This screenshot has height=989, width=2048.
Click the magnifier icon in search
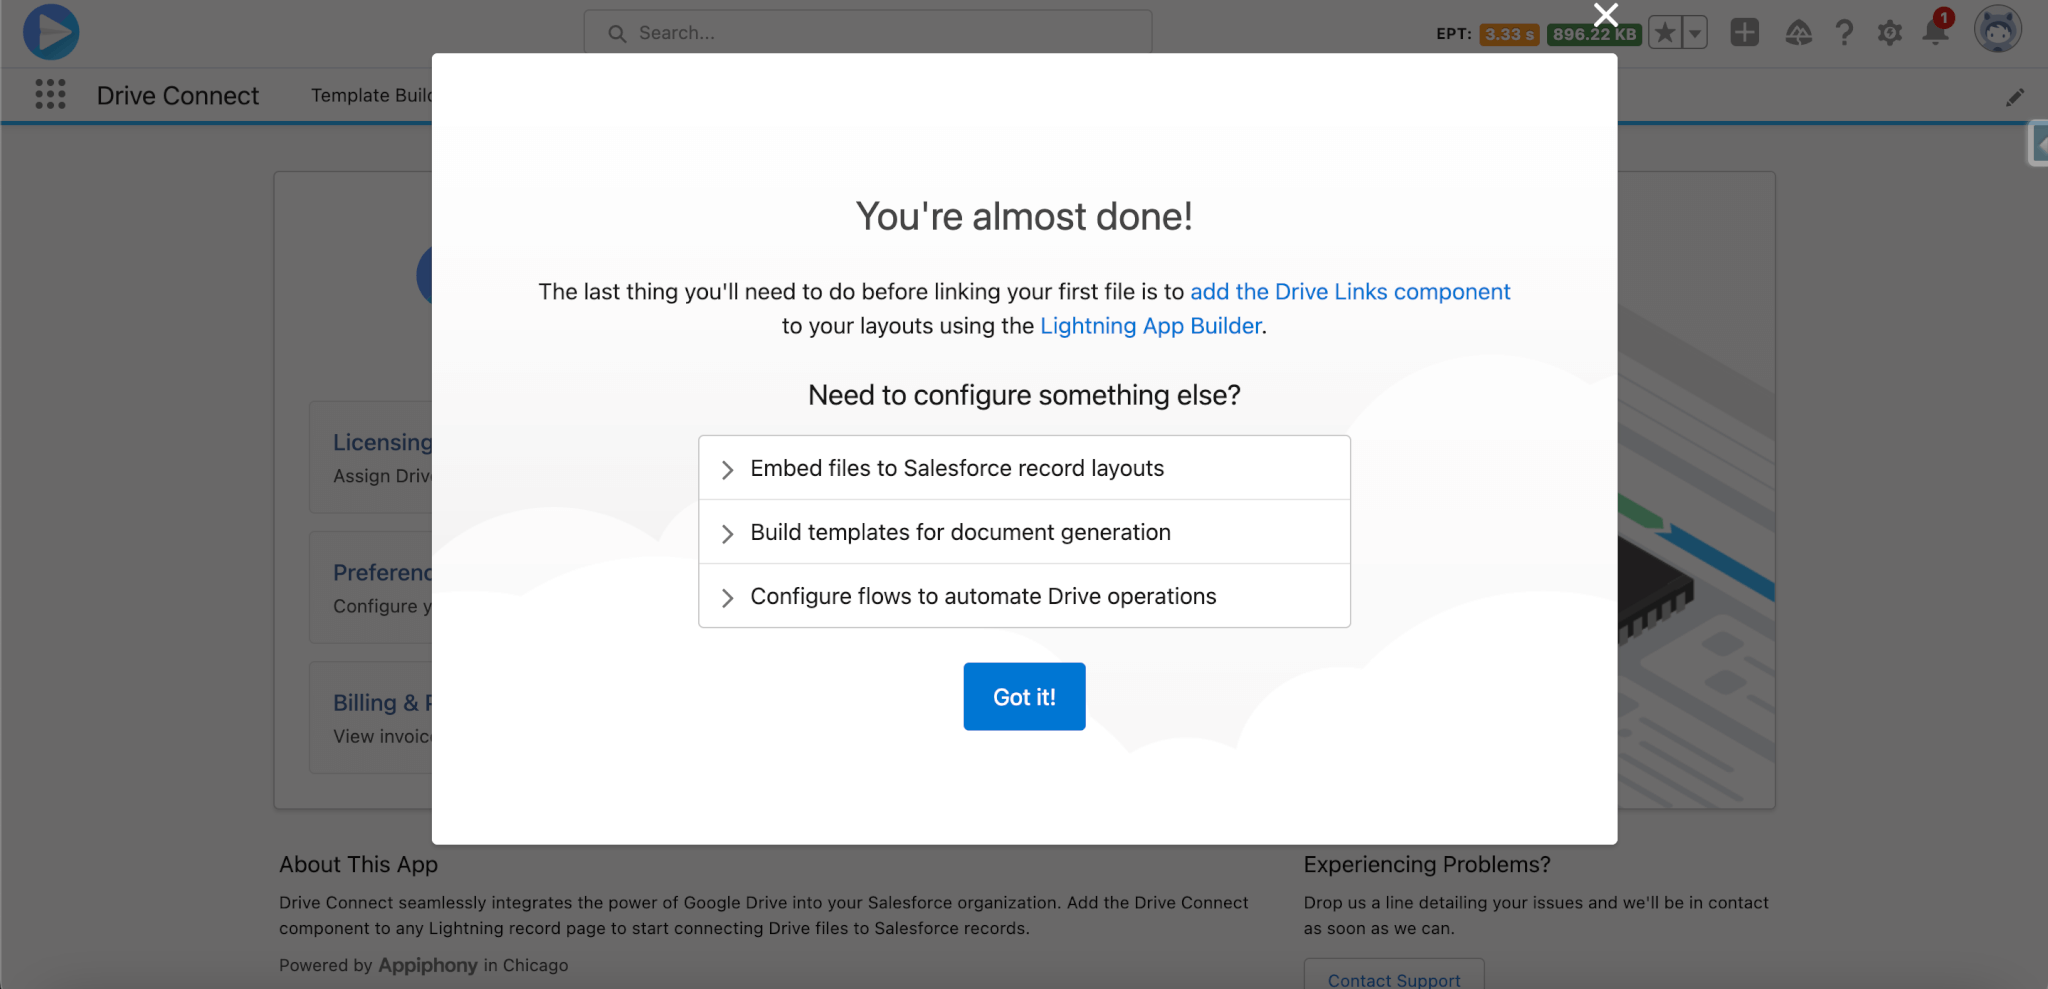pyautogui.click(x=617, y=34)
